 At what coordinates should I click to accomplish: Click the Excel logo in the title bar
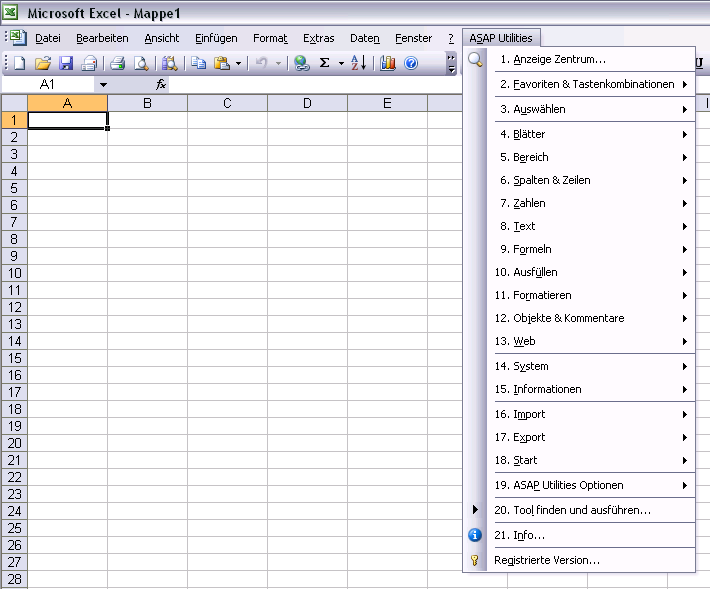10,12
